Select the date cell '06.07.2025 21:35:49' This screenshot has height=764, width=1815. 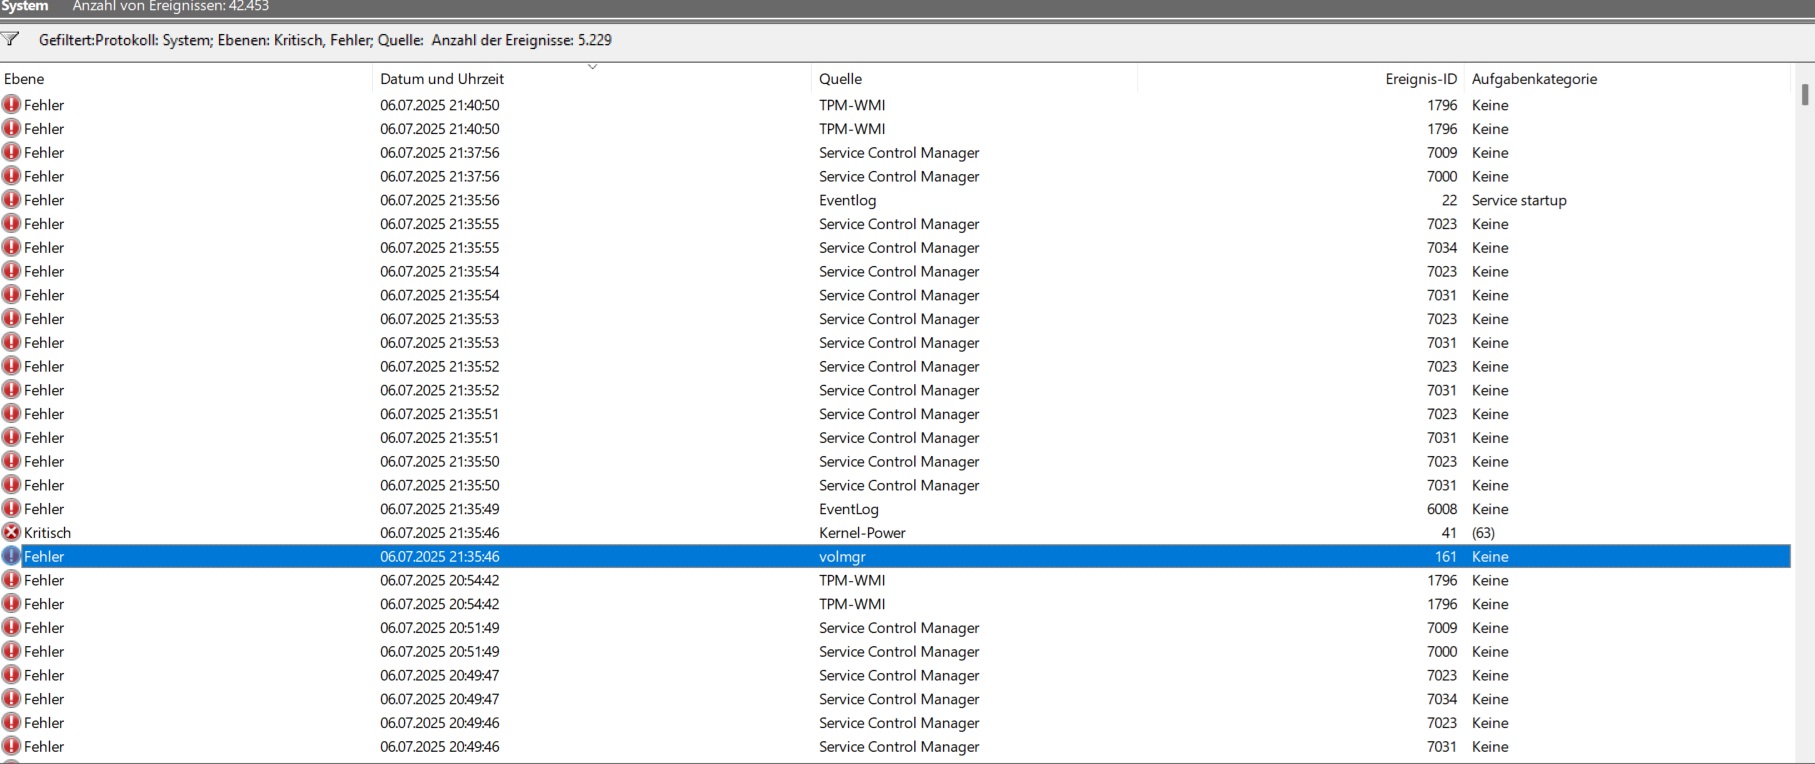click(x=440, y=509)
